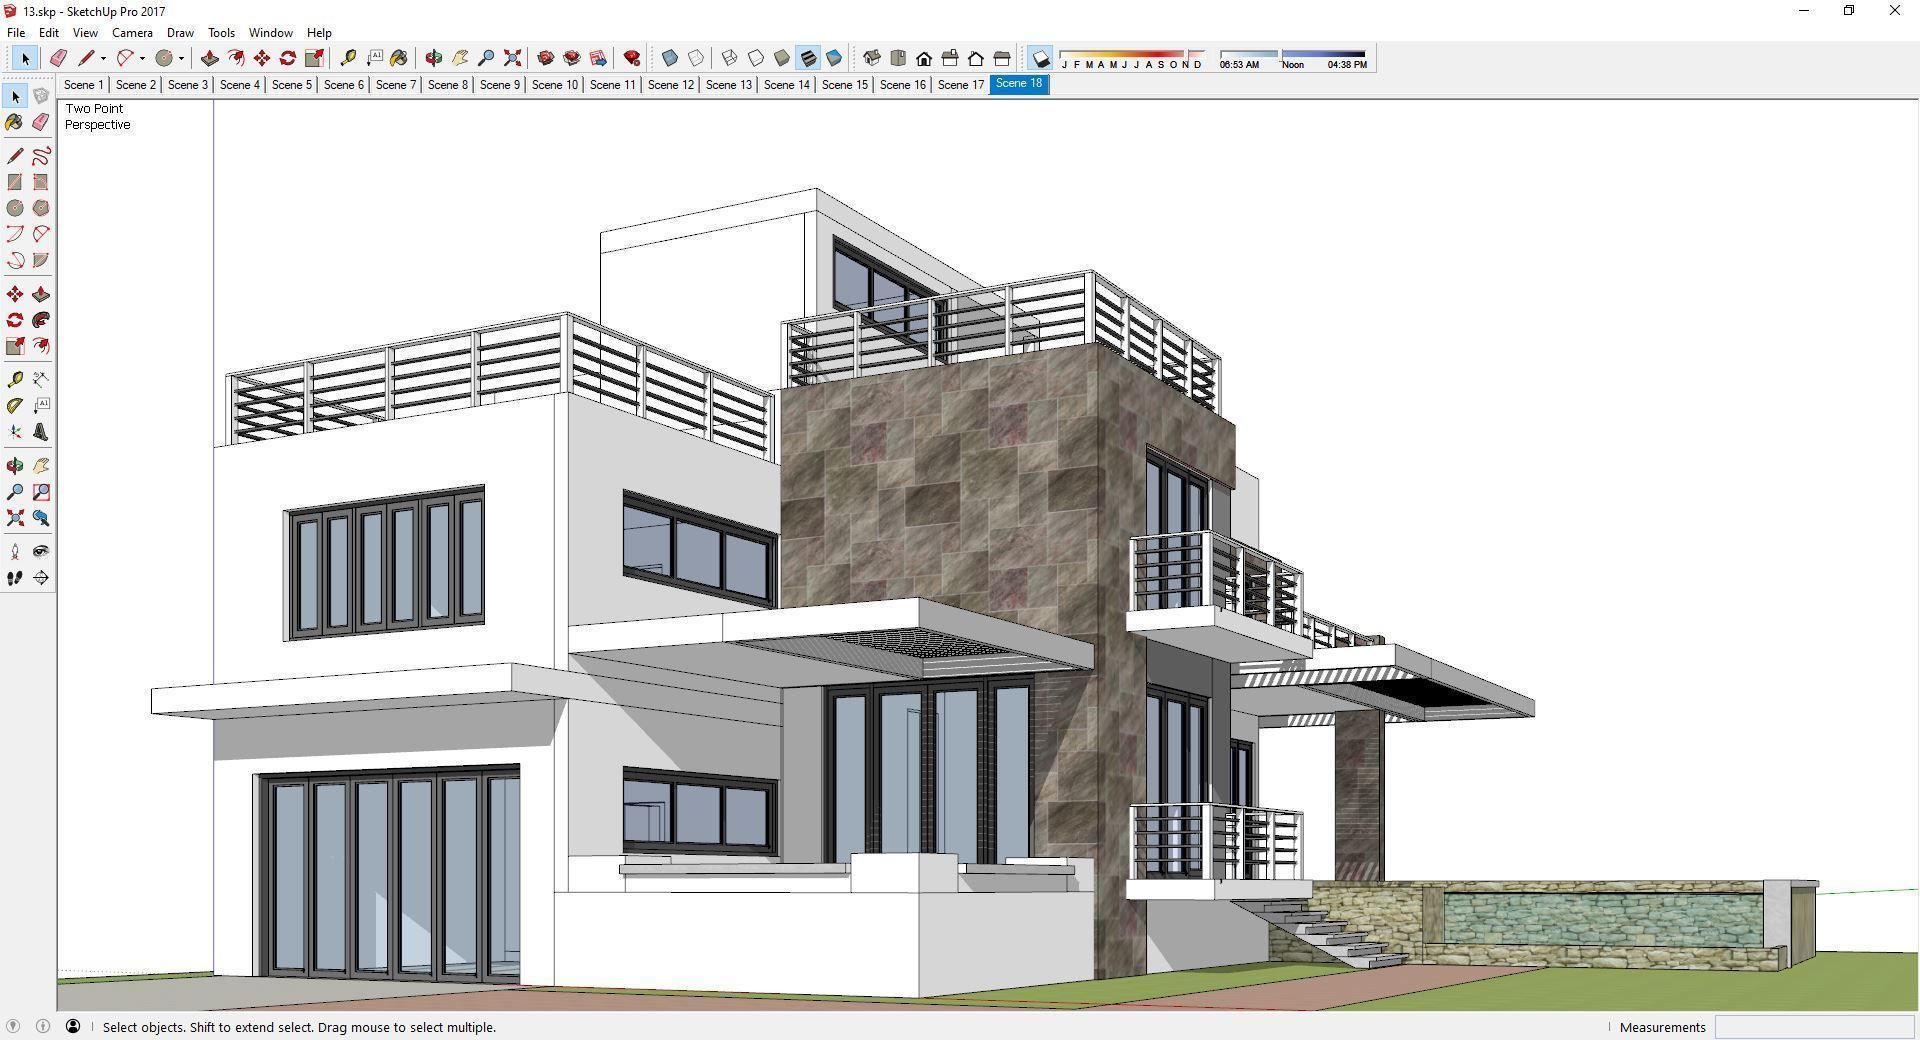Enable Hidden Line face style
The height and width of the screenshot is (1040, 1920).
point(756,58)
